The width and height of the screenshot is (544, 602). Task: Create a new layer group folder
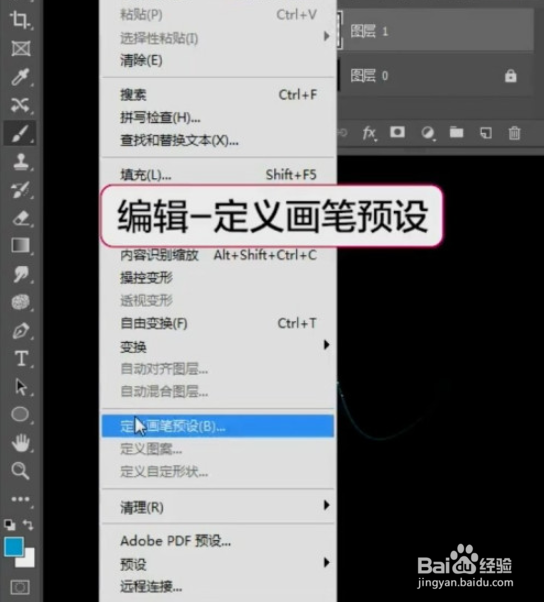click(456, 132)
